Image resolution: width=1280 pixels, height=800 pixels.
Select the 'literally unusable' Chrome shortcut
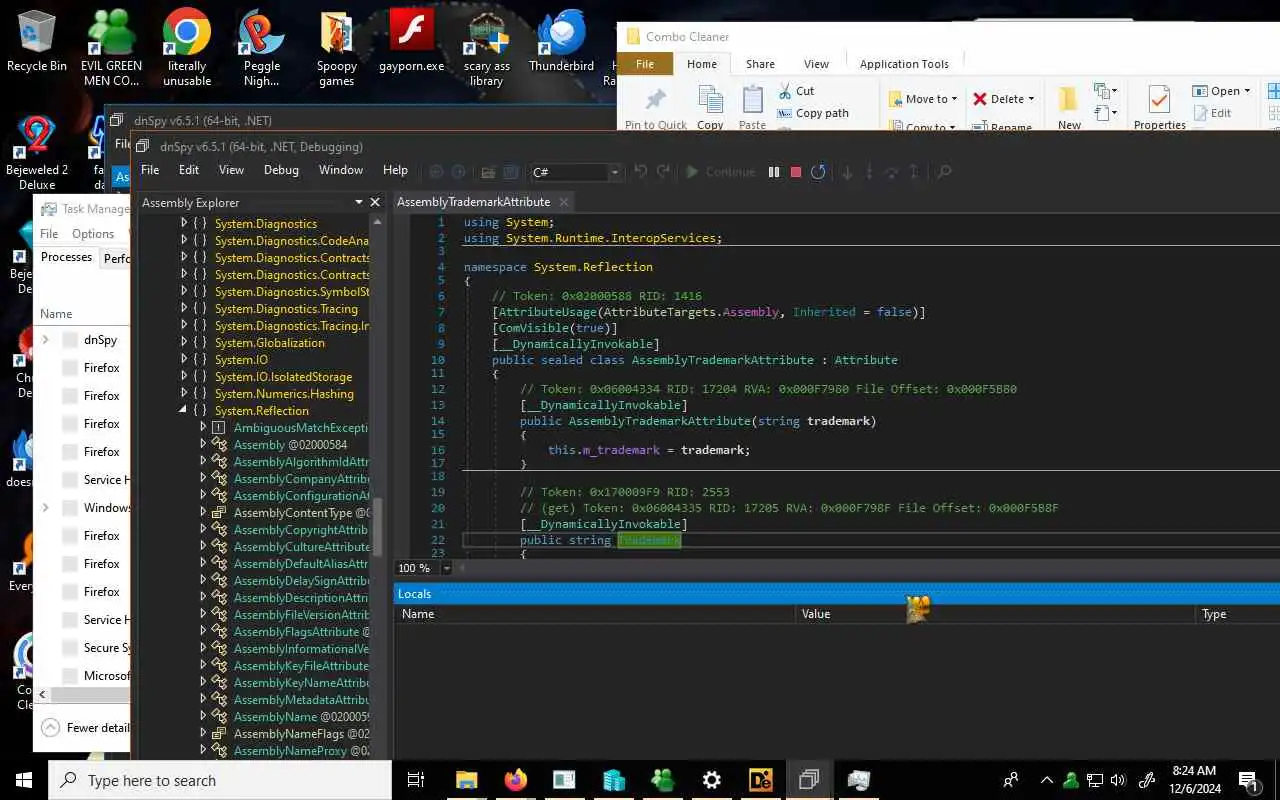click(187, 48)
